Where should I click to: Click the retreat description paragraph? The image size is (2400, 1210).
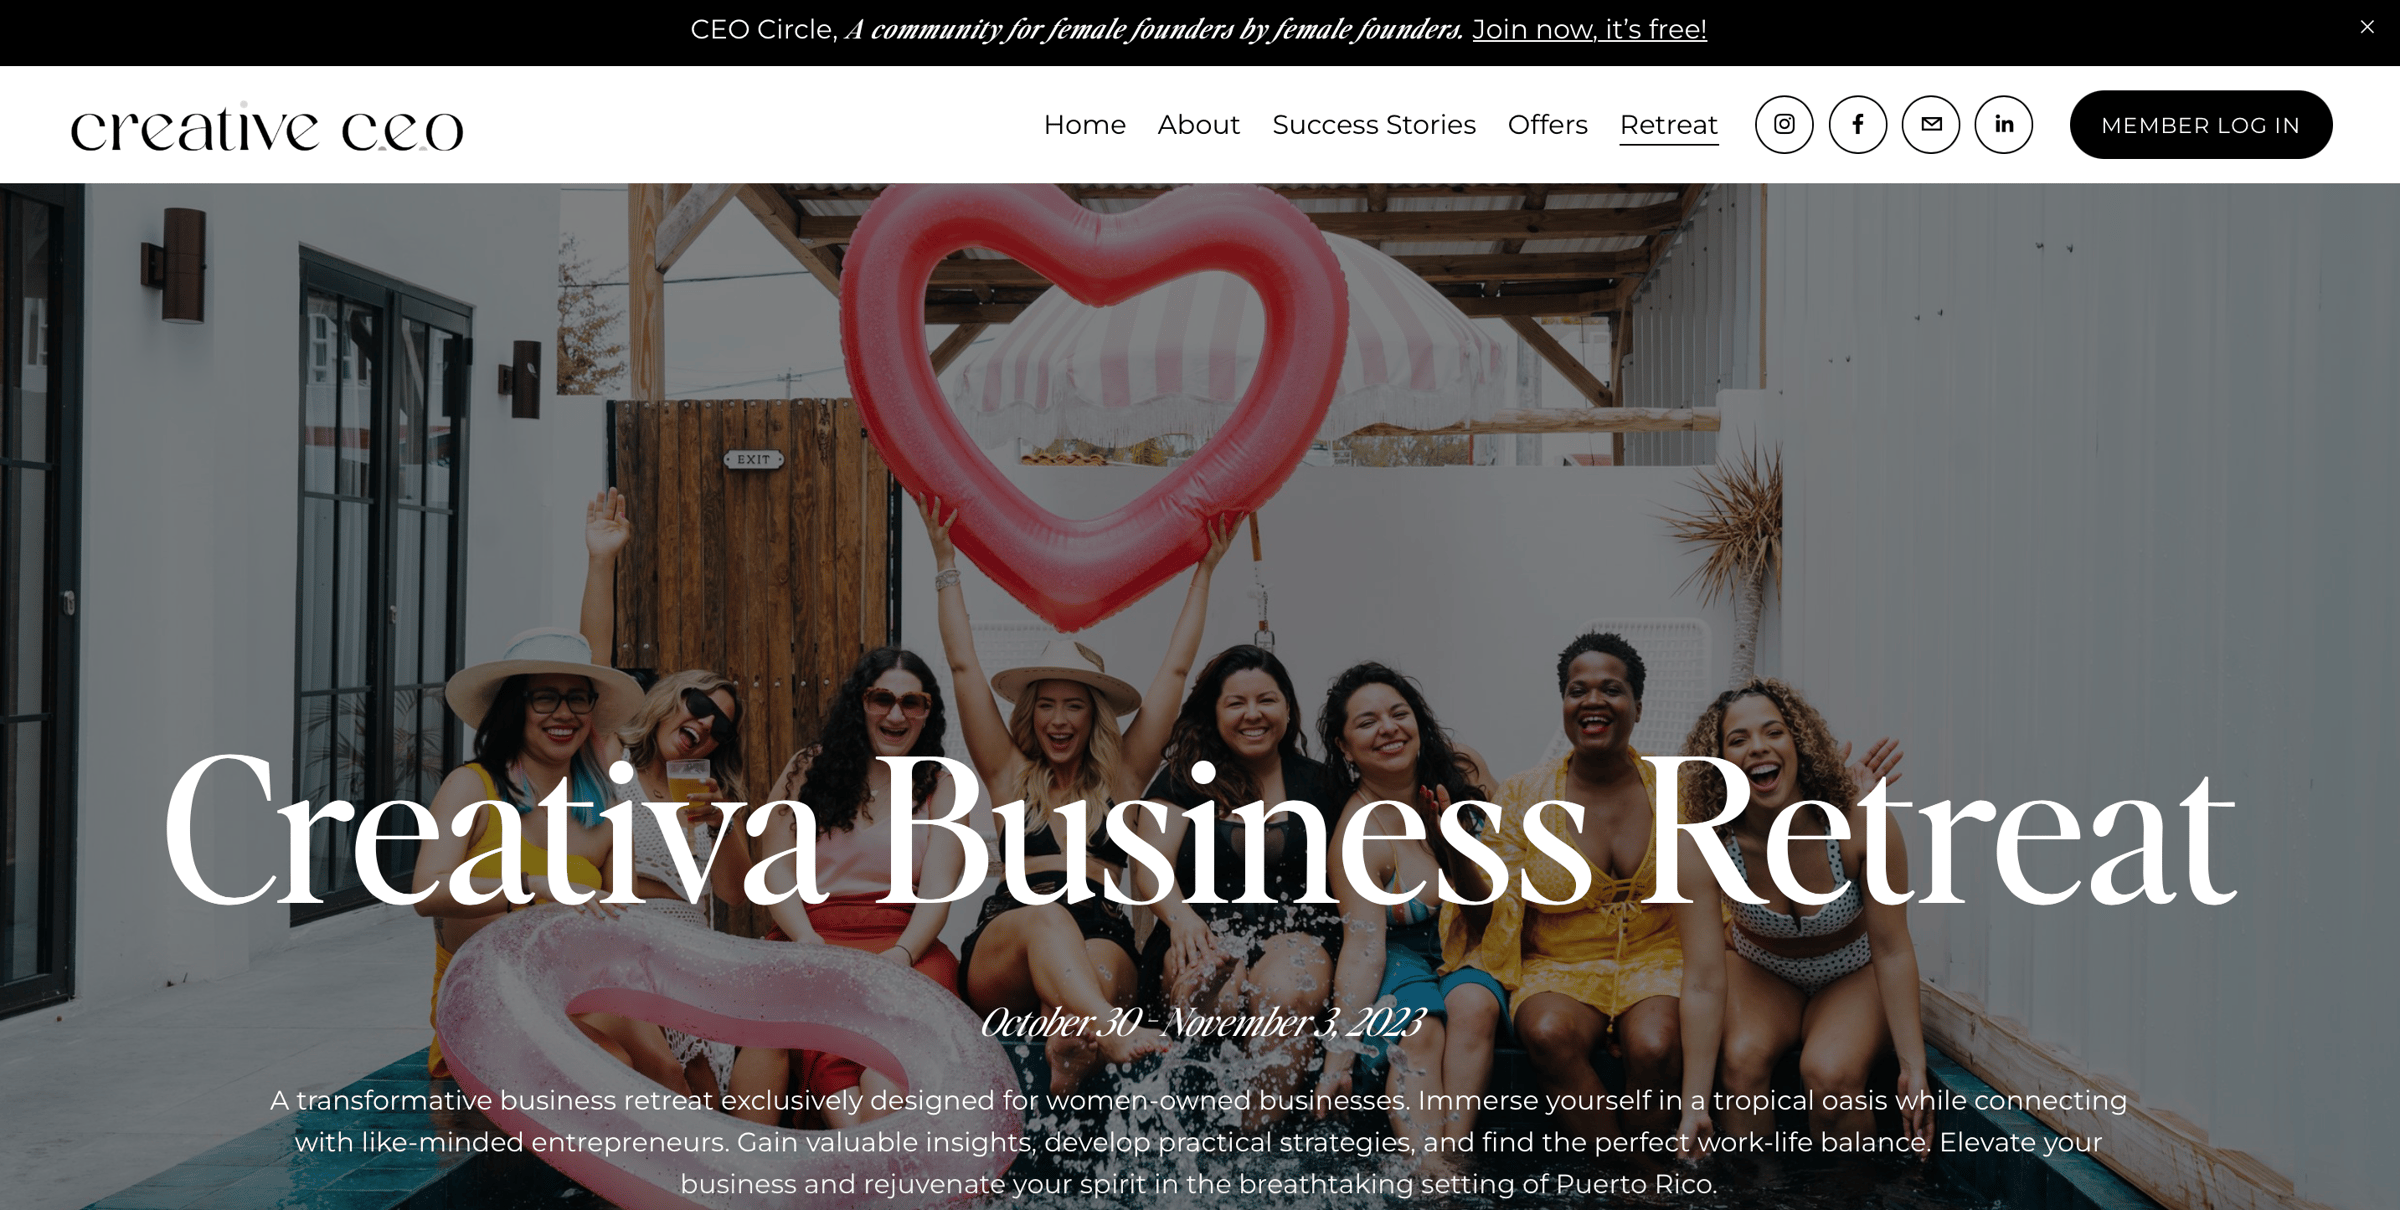point(1198,1142)
